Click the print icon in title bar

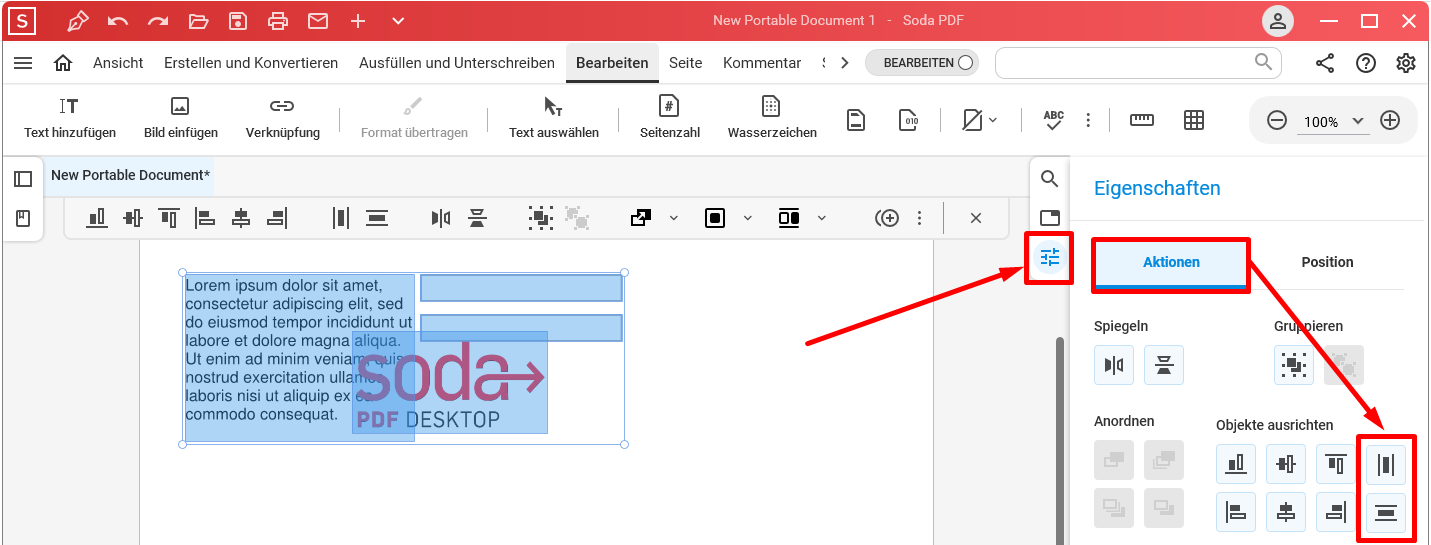tap(278, 21)
